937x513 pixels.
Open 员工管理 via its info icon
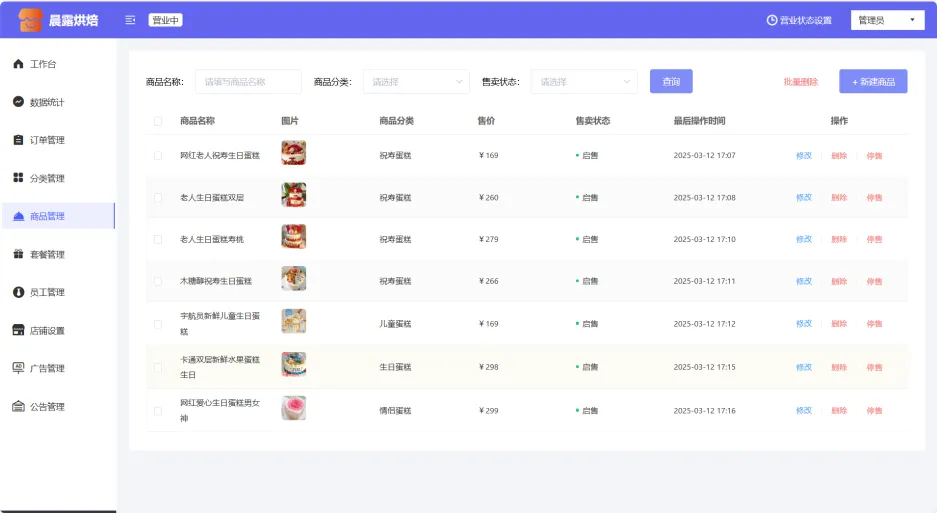coord(18,292)
